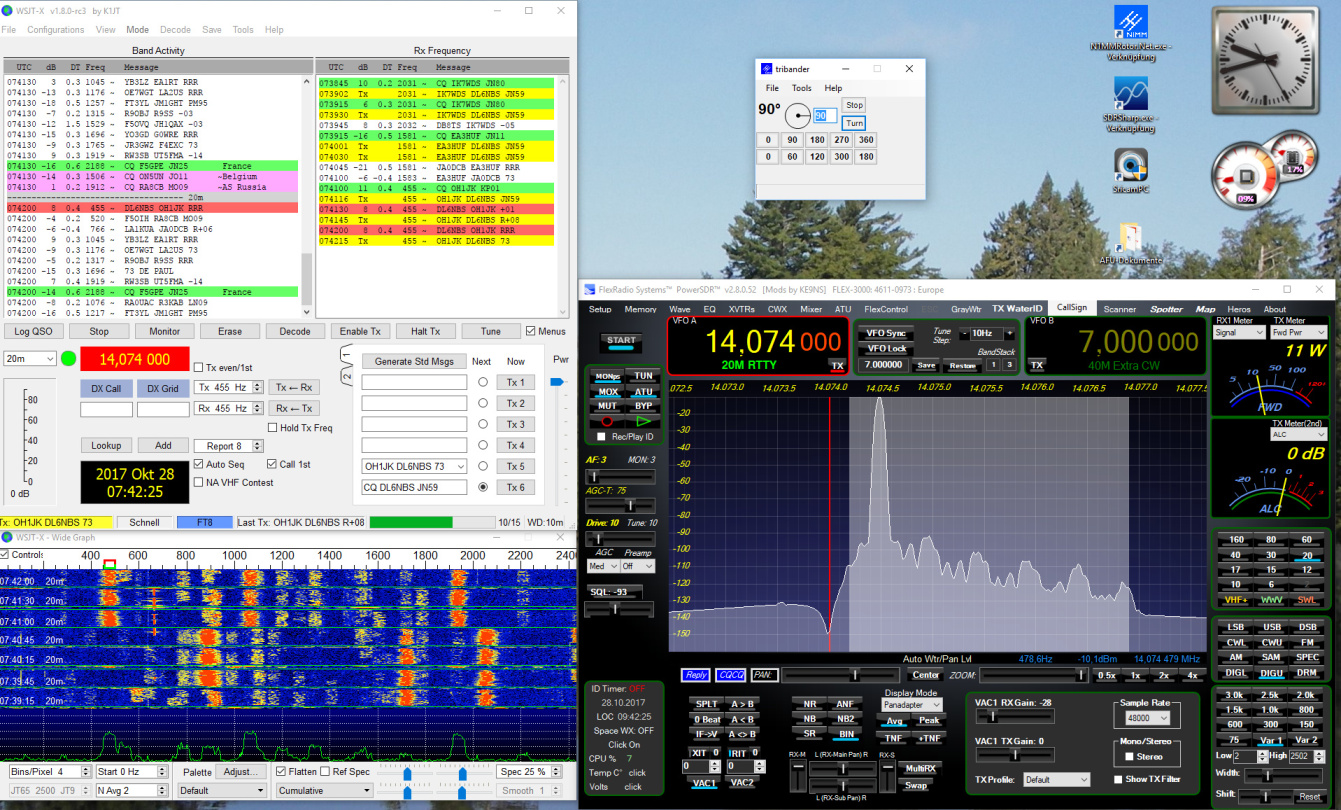Click the red record button in PowerSDR
Image resolution: width=1341 pixels, height=810 pixels.
tap(606, 421)
